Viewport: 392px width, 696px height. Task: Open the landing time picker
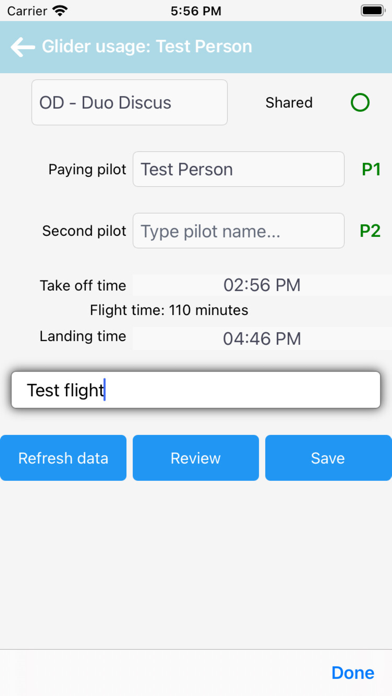(x=262, y=338)
